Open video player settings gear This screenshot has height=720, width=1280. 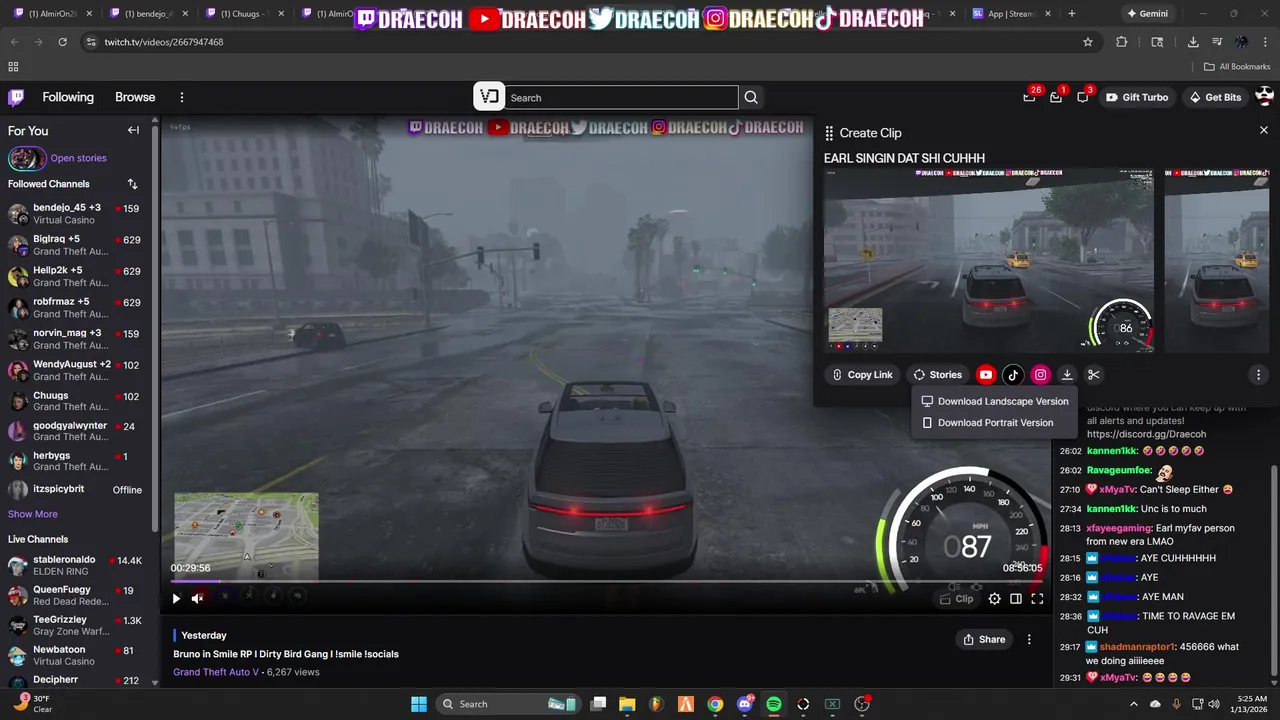[994, 599]
